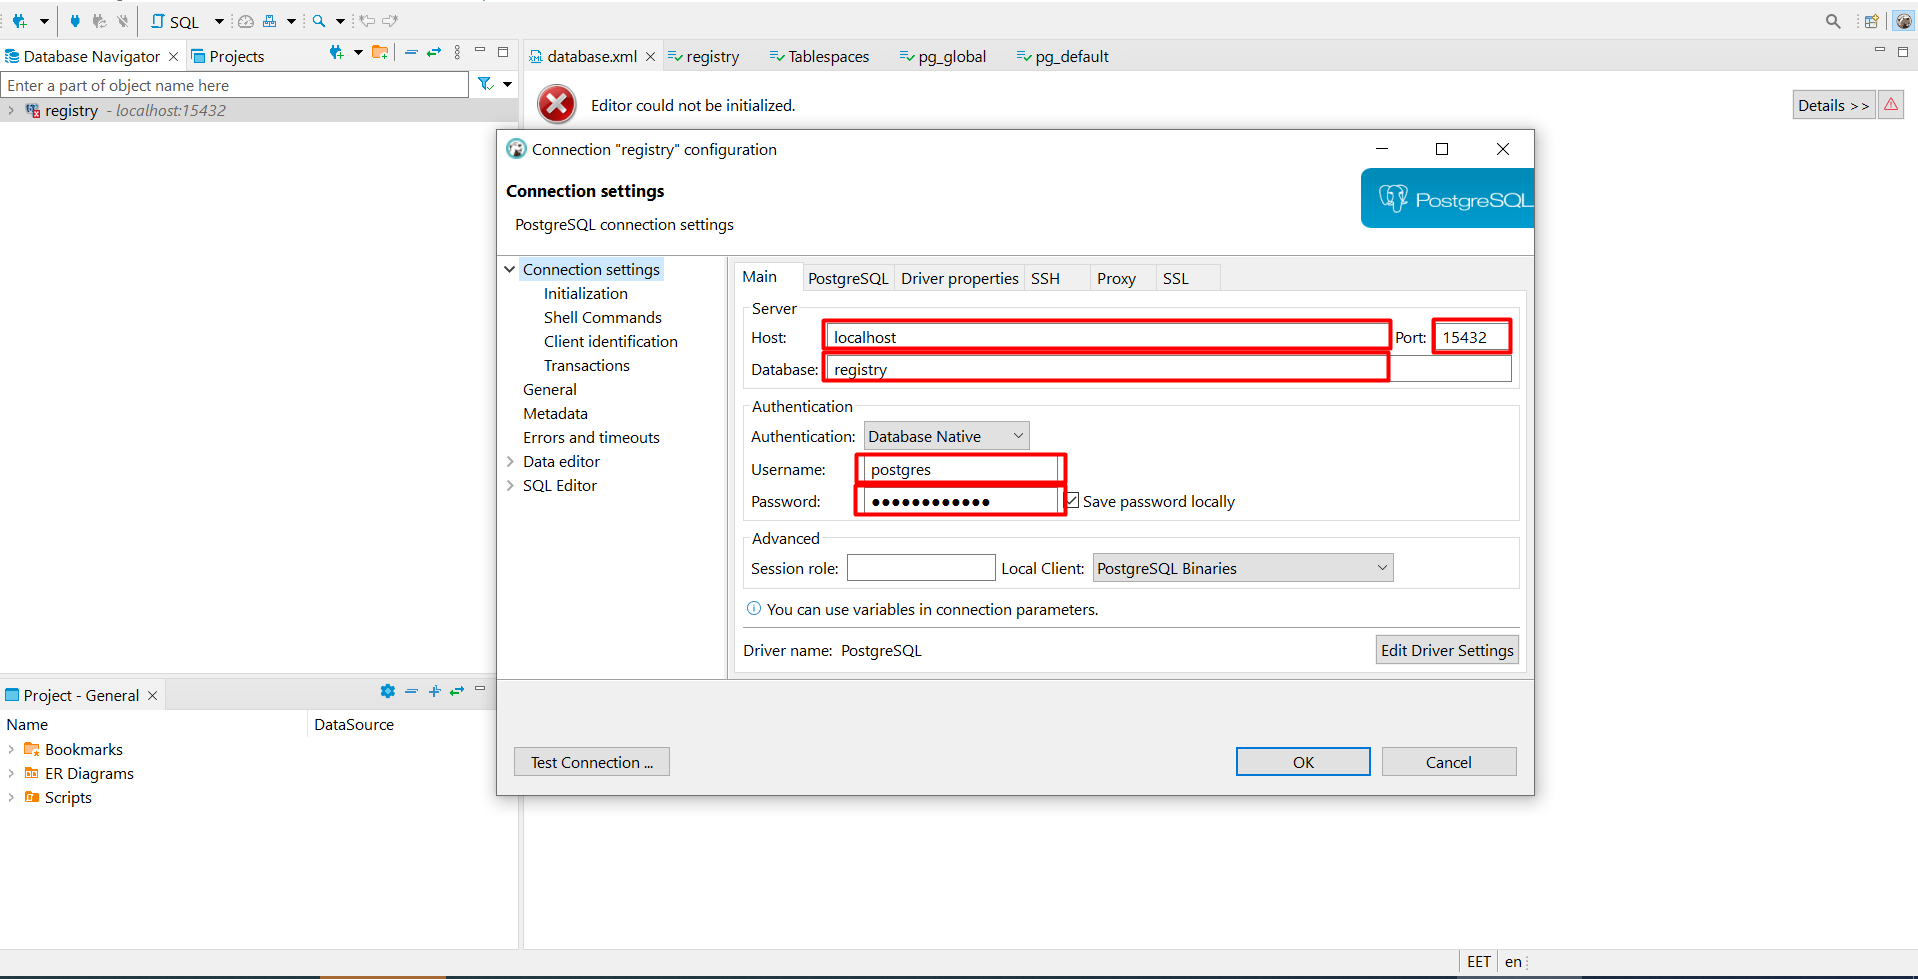Click the global search magnifier at top right

click(x=1833, y=21)
